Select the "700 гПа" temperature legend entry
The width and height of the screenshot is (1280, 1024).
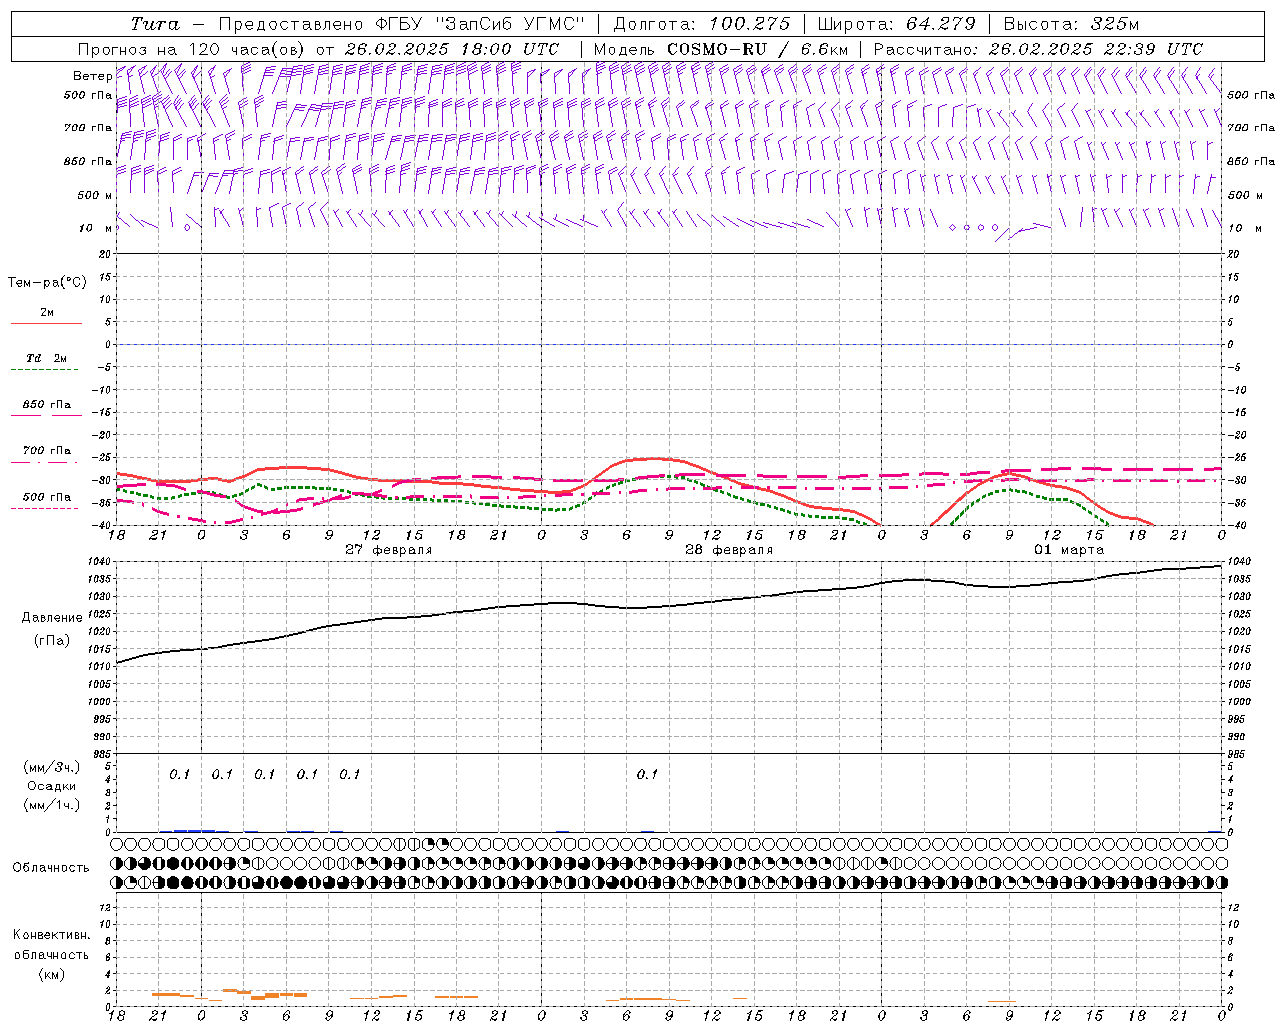click(46, 451)
